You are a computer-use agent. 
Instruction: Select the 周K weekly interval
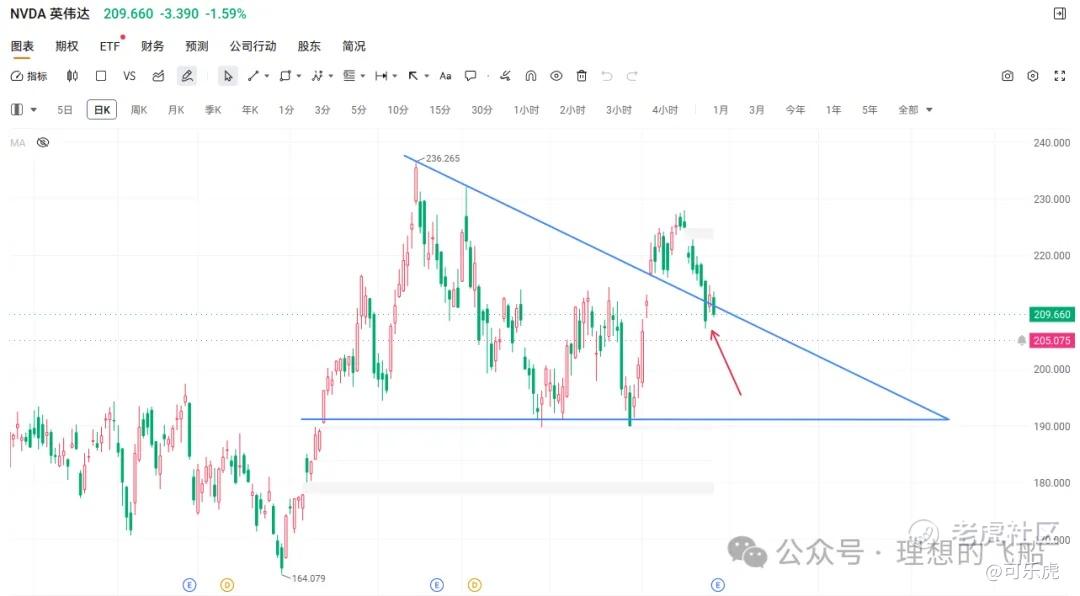(139, 110)
